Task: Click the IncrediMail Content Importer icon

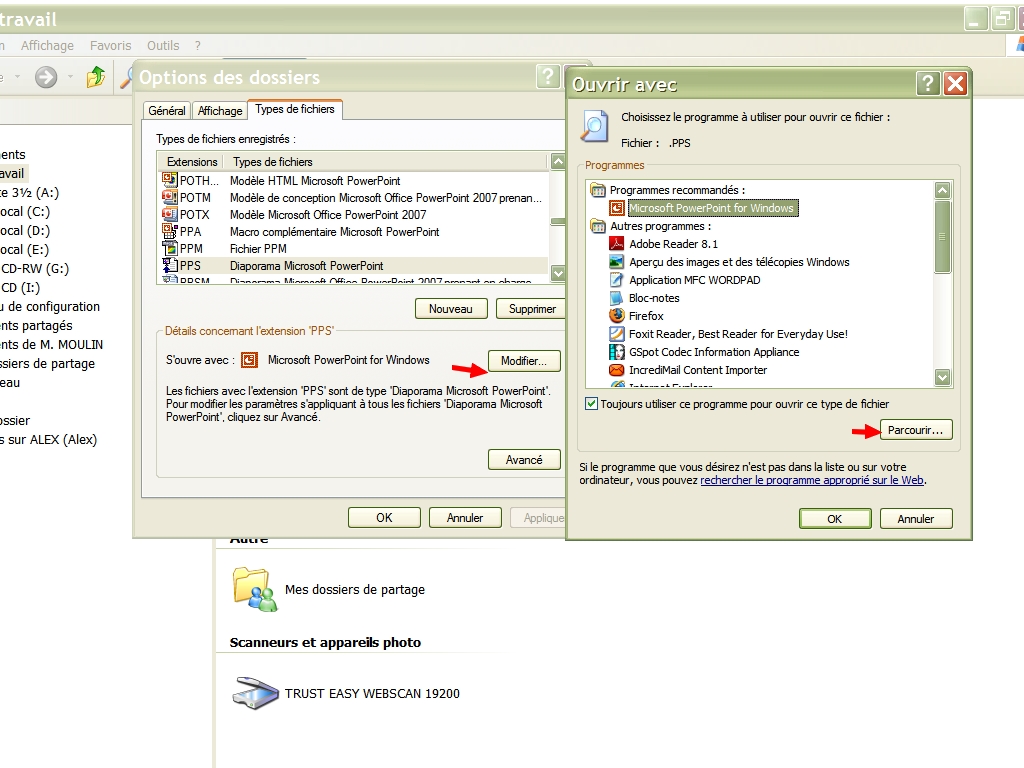Action: click(x=618, y=370)
